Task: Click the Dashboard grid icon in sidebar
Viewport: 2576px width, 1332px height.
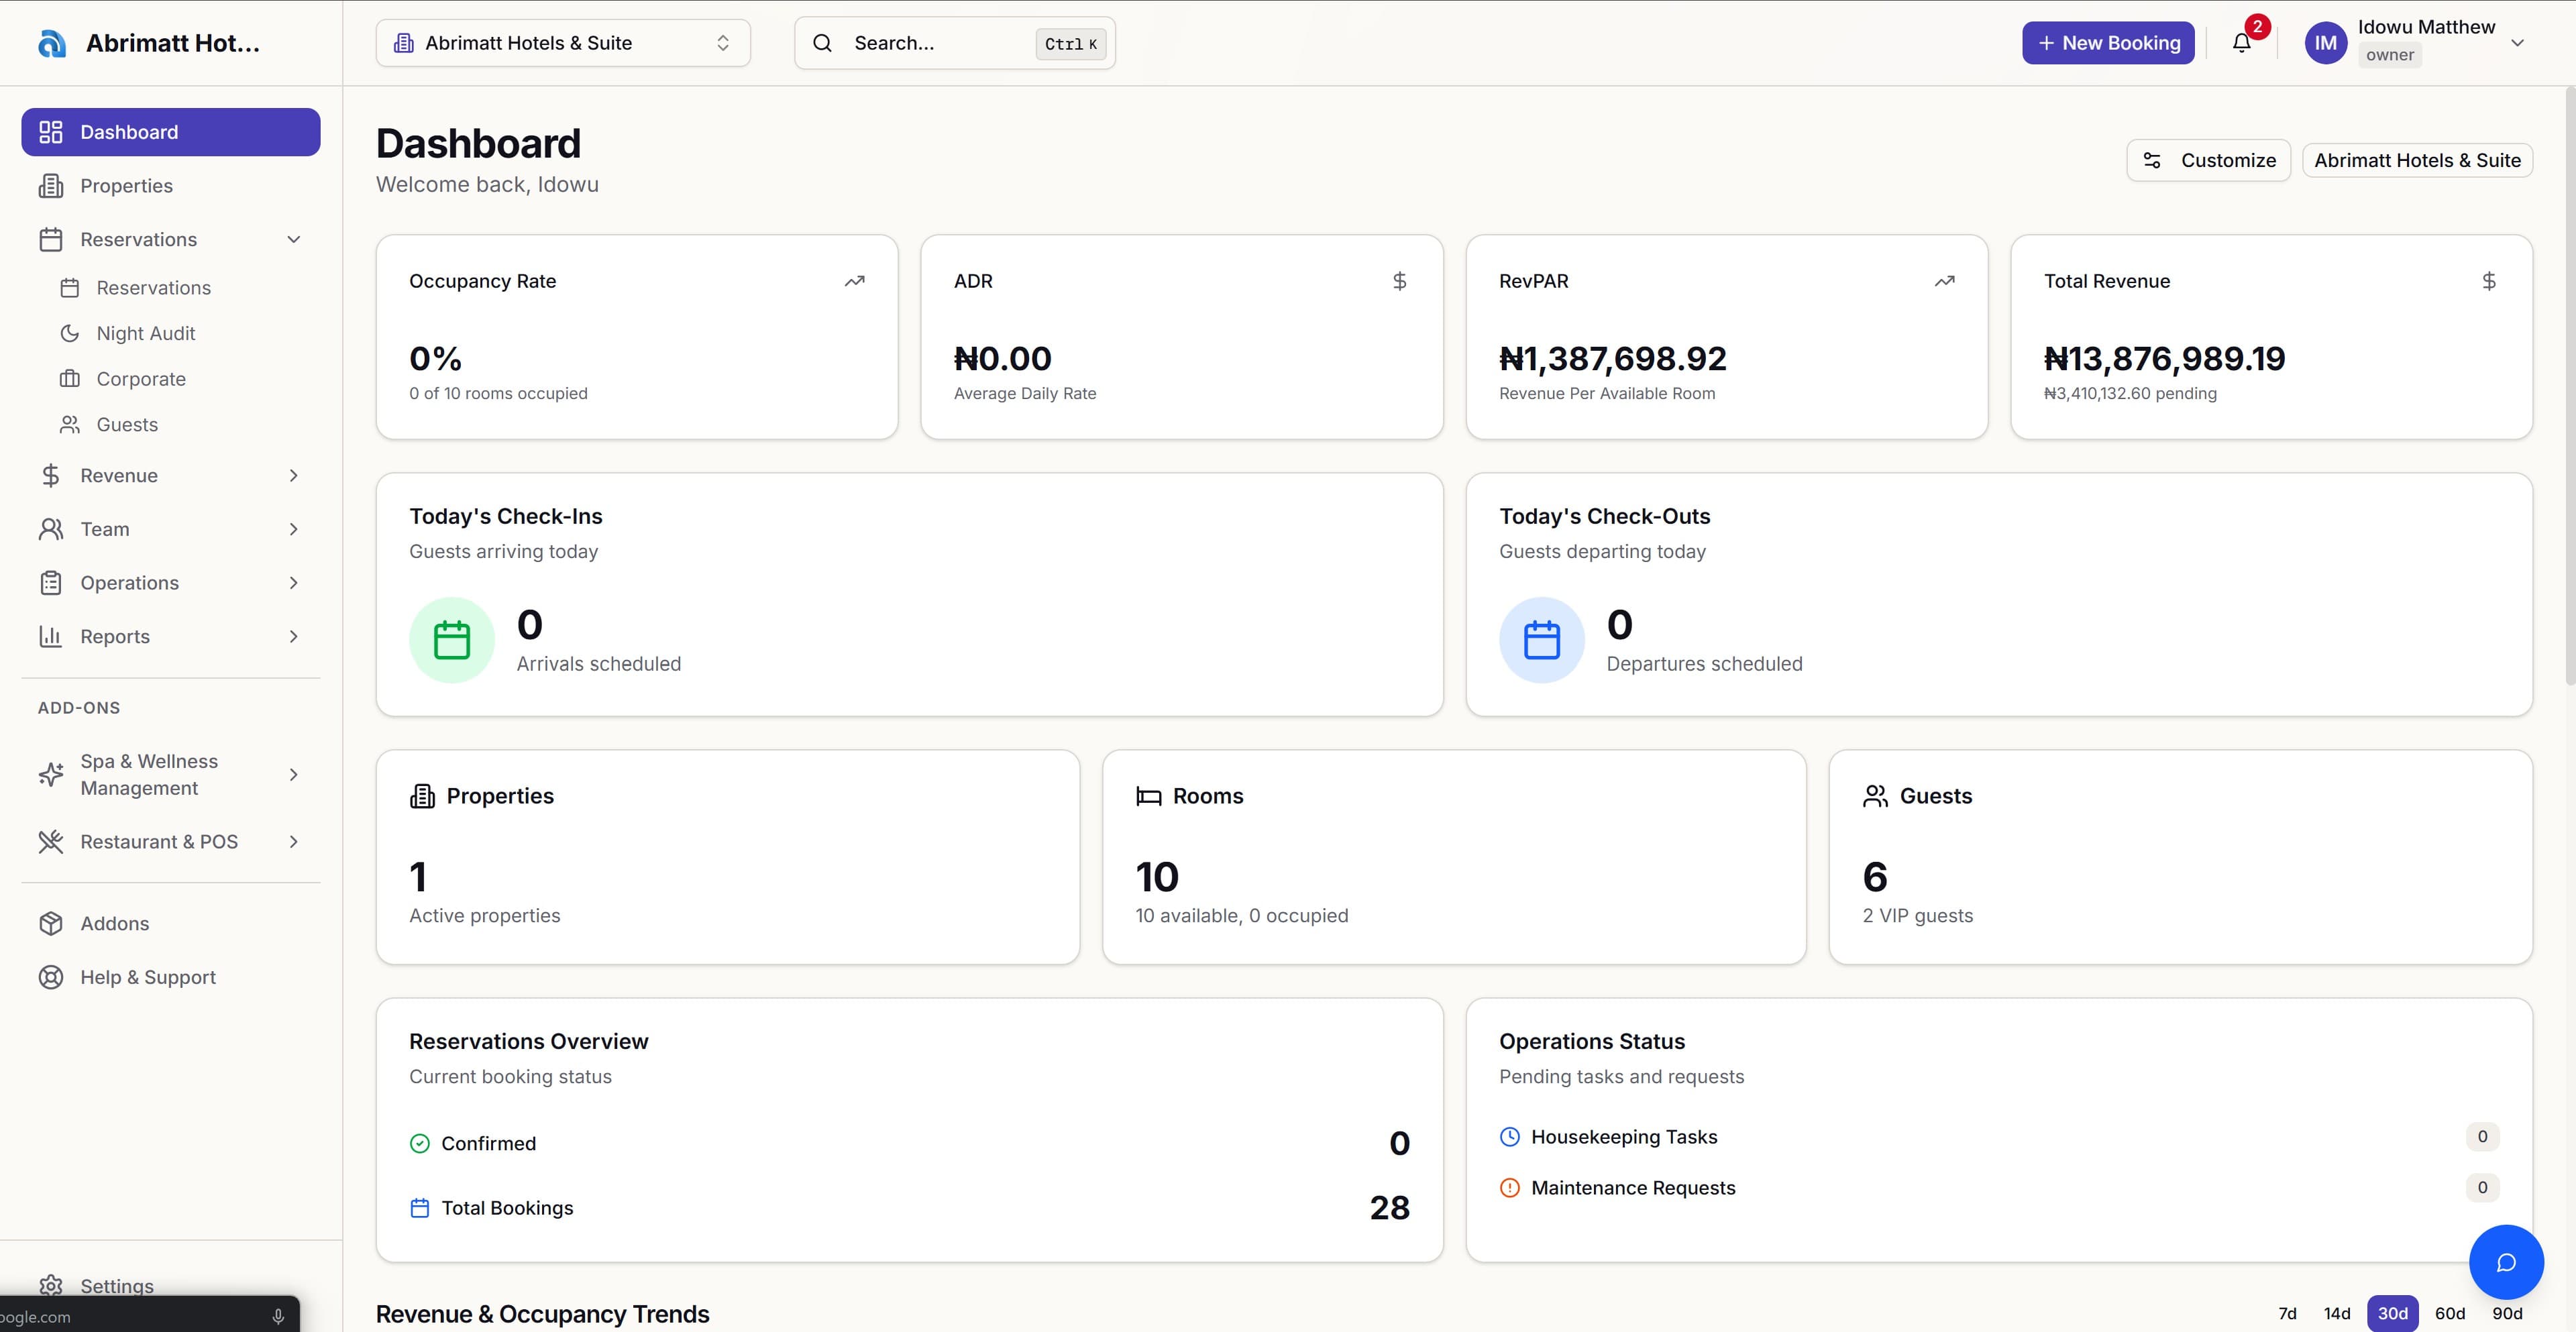Action: (x=51, y=132)
